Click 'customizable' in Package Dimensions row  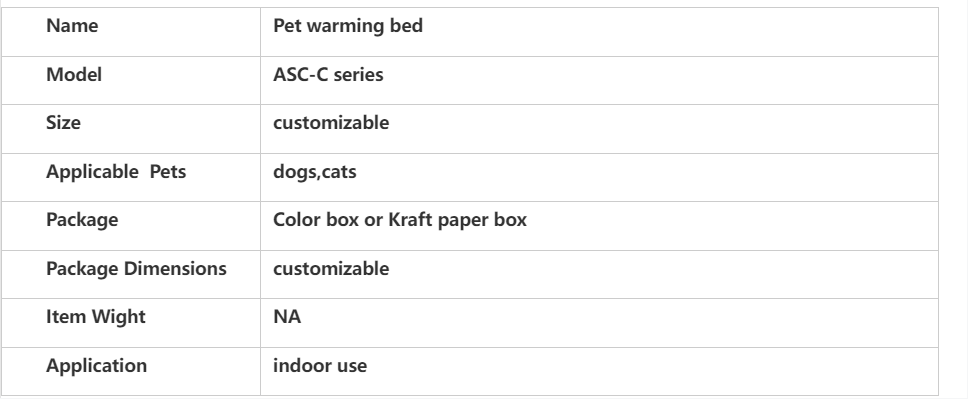tap(331, 269)
